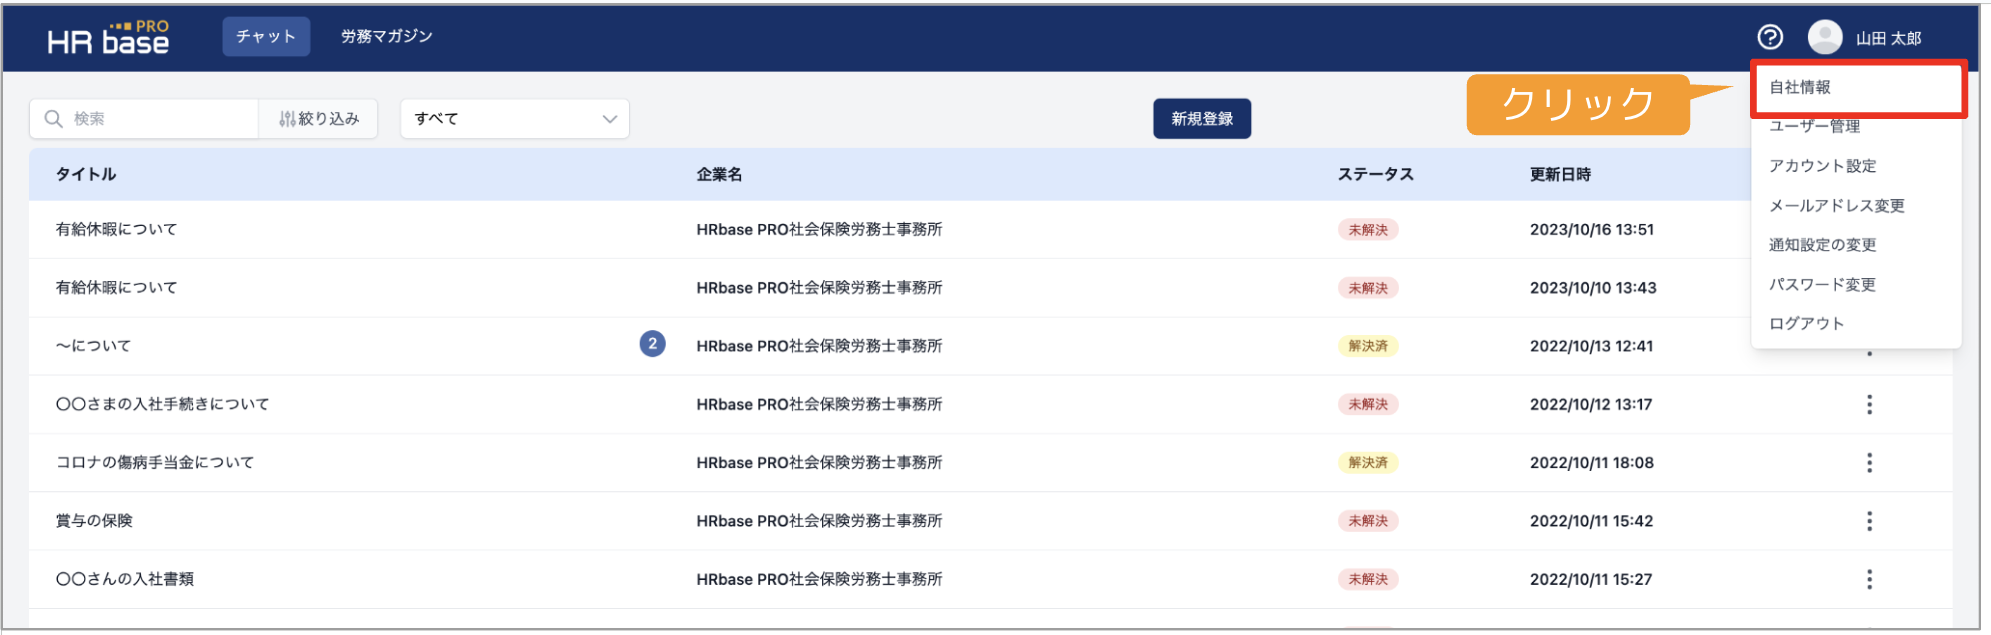Focus the 検索 search input field
Viewport: 1991px width, 635px height.
click(x=155, y=119)
